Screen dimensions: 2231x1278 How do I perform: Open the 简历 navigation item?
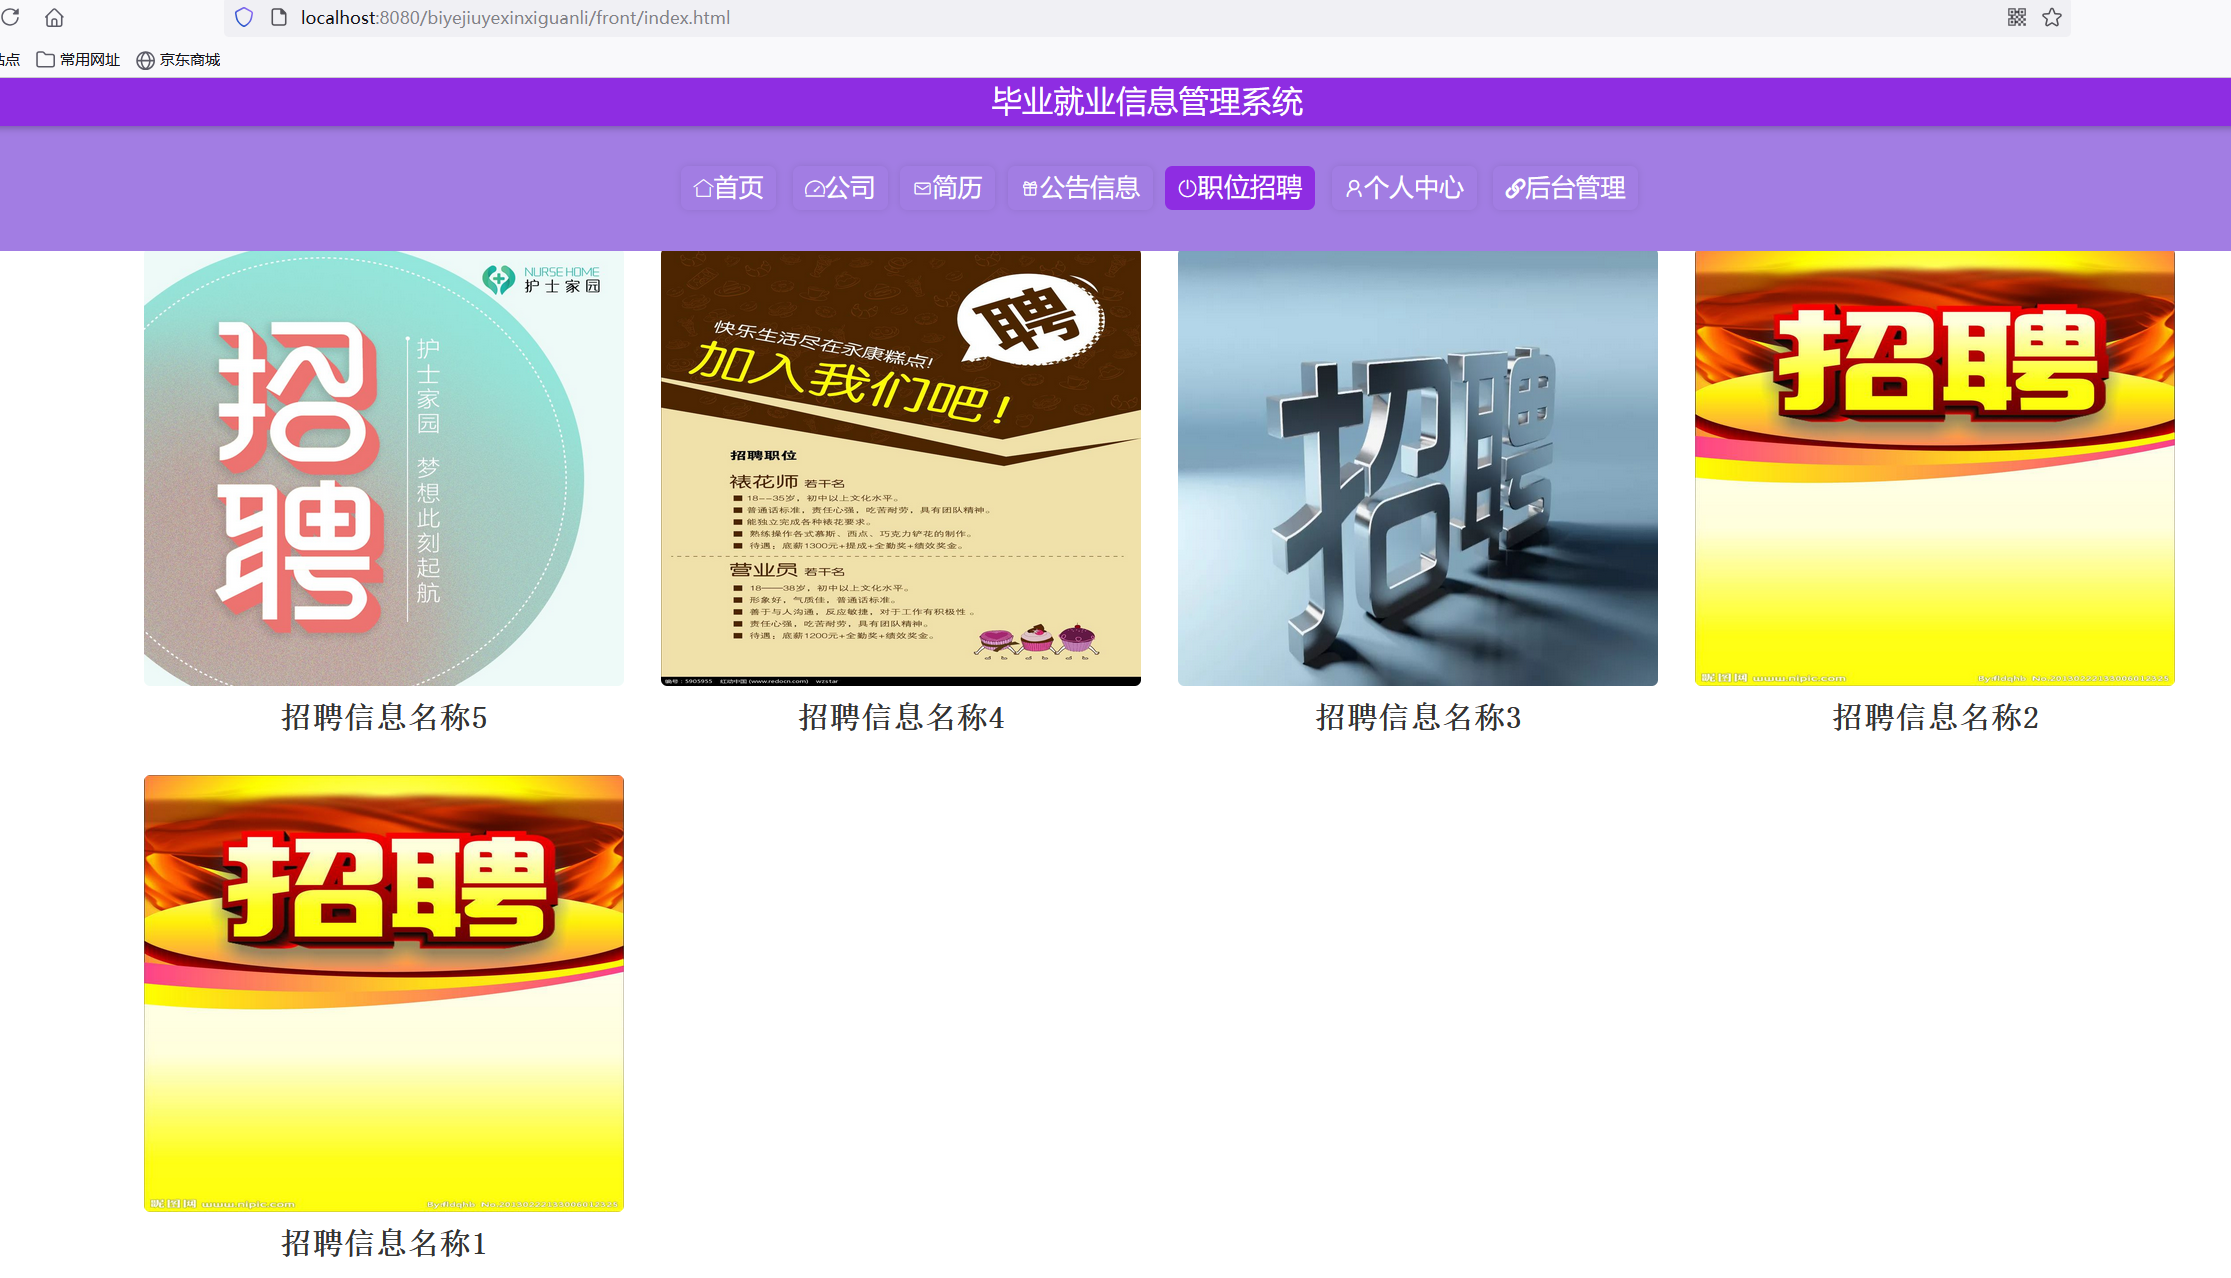(947, 188)
